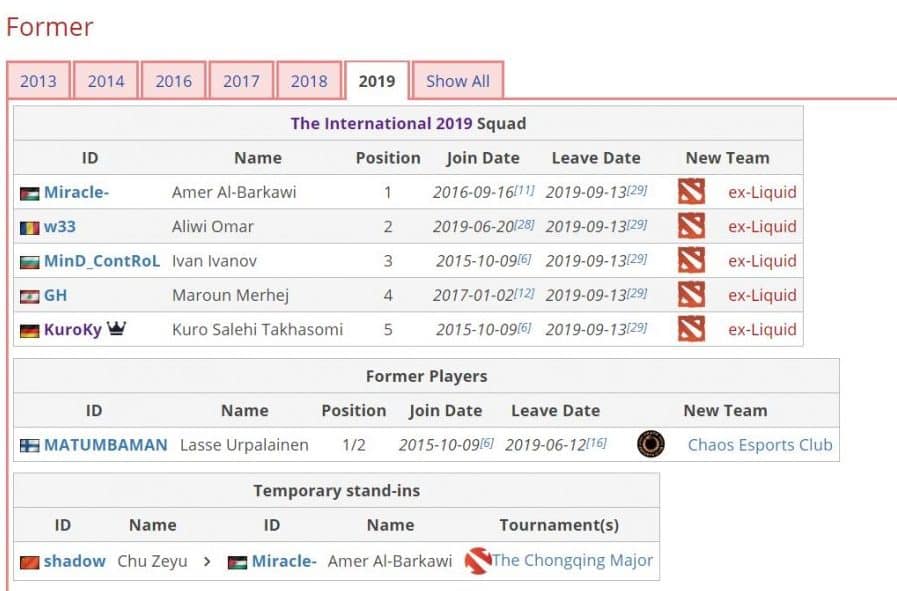Screen dimensions: 897x591
Task: Click the flag icon next to MATUMBAMAN
Action: (x=29, y=446)
